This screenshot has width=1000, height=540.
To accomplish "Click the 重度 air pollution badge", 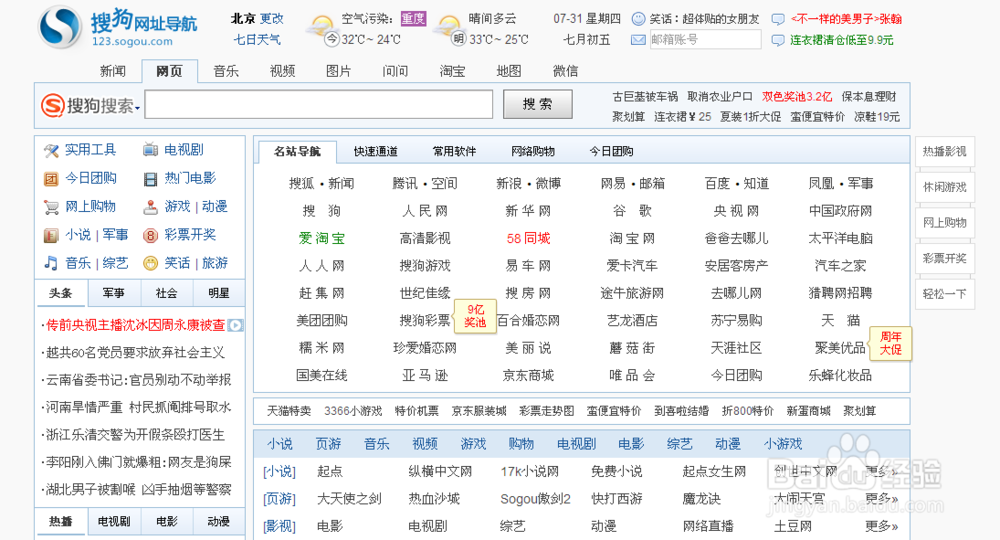I will pos(413,18).
